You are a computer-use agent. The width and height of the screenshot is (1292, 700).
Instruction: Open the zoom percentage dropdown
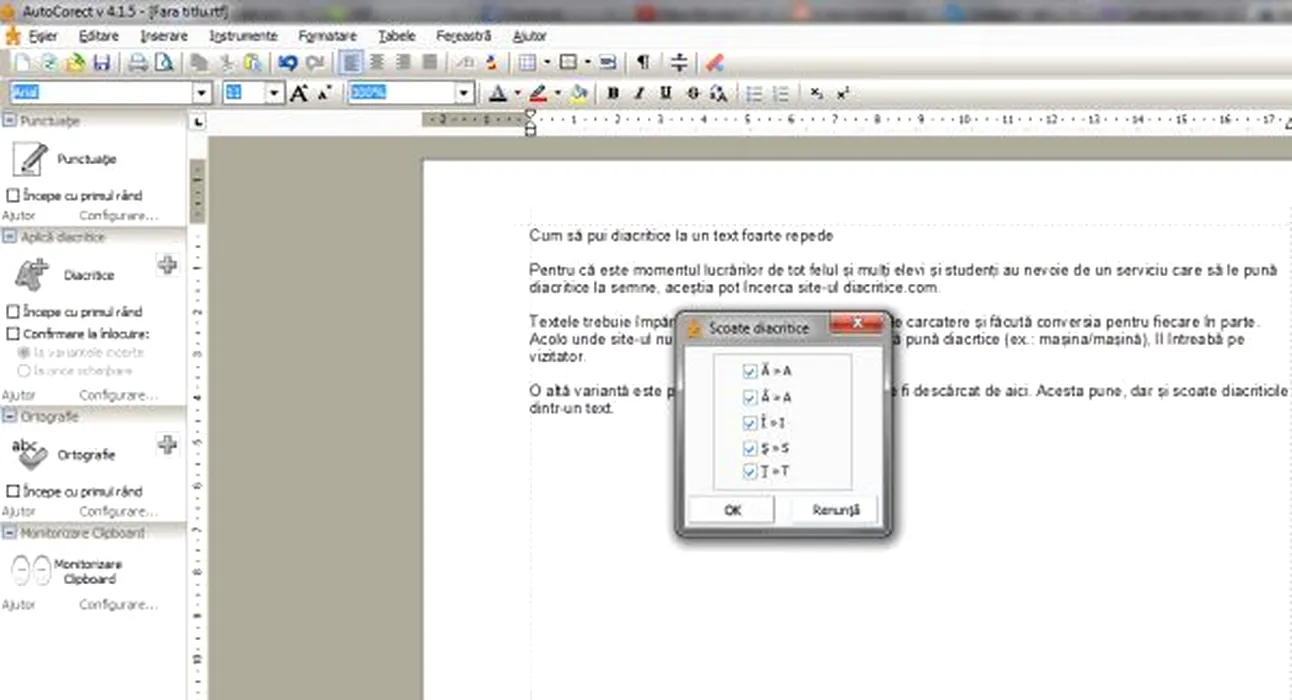point(463,93)
